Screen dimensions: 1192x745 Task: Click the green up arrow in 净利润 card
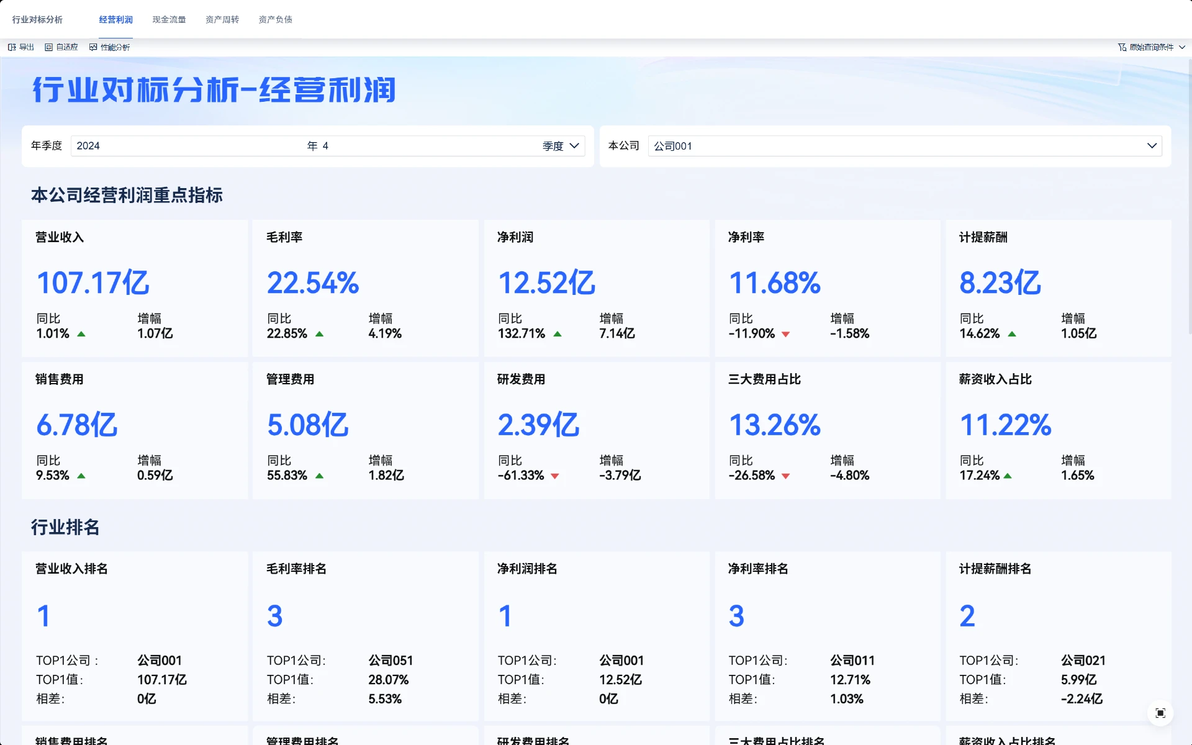click(x=557, y=334)
